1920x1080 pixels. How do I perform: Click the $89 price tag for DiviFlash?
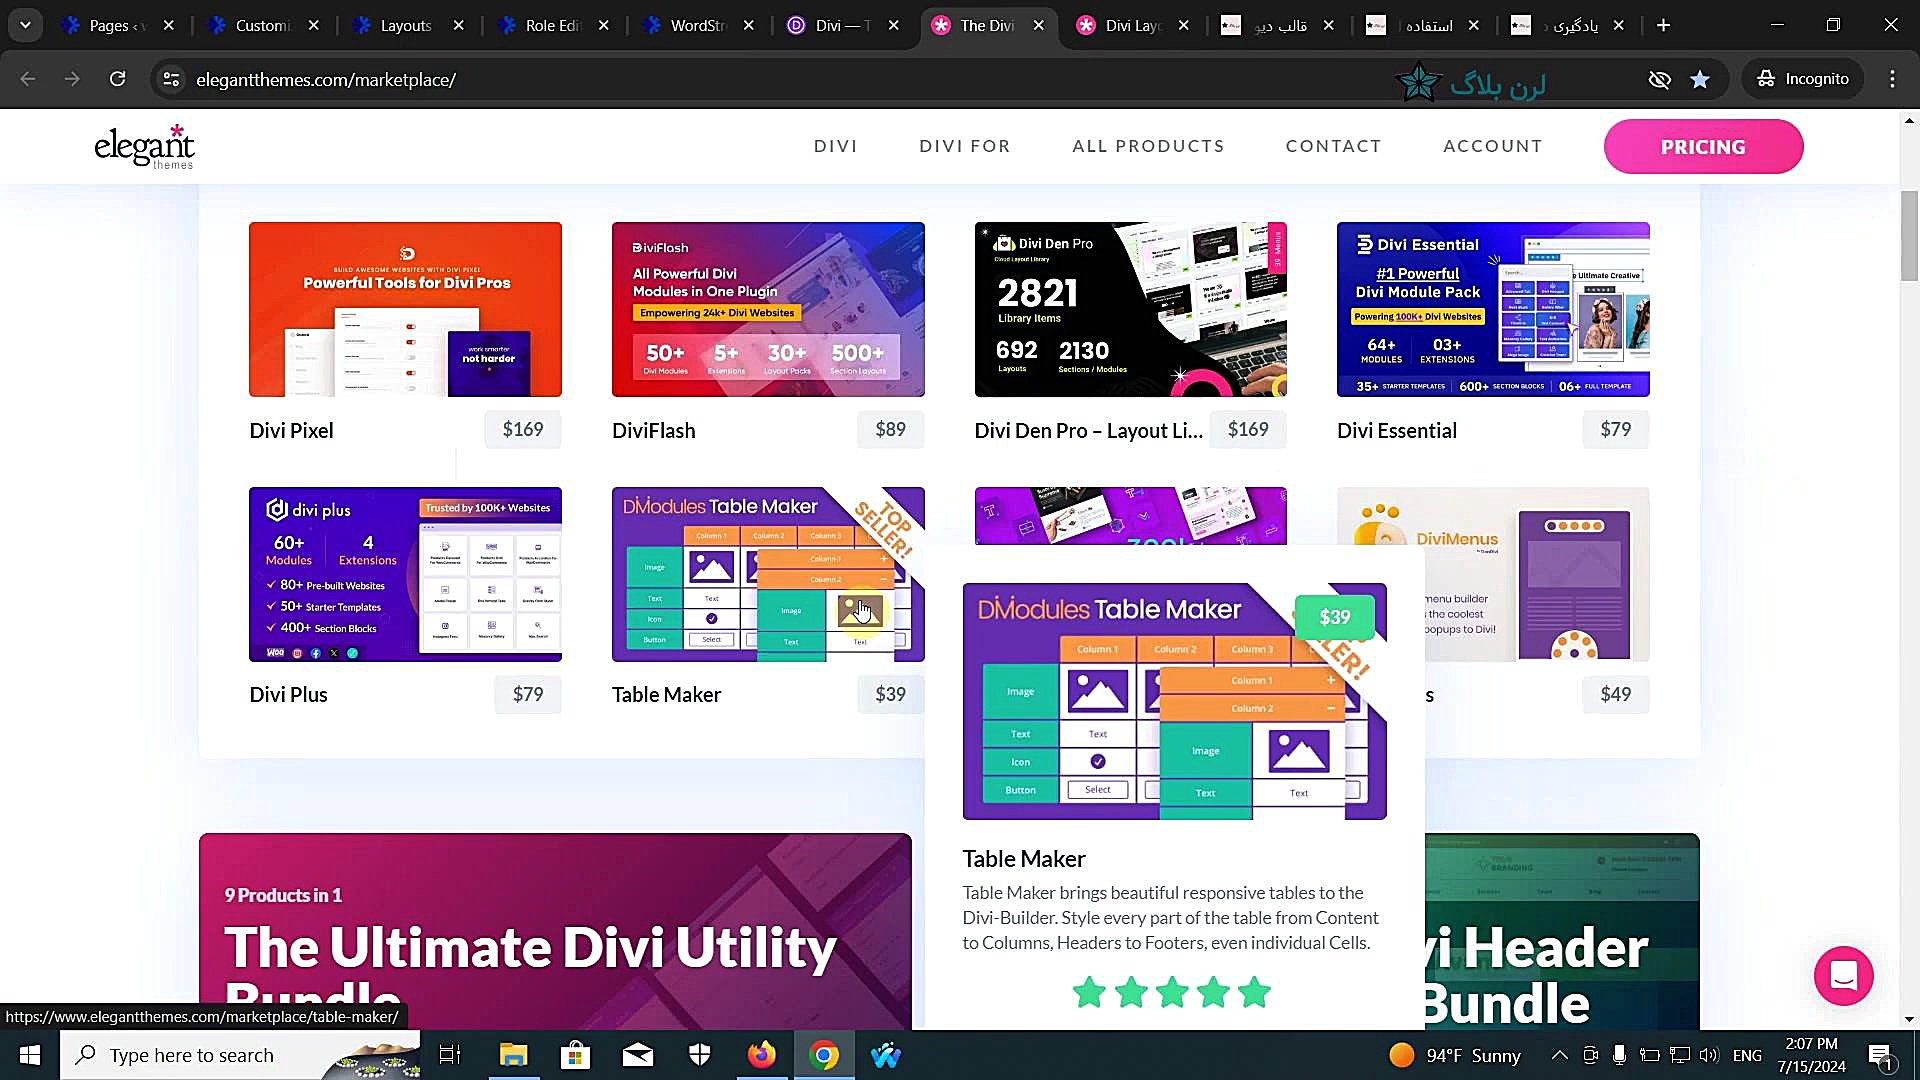pos(890,429)
